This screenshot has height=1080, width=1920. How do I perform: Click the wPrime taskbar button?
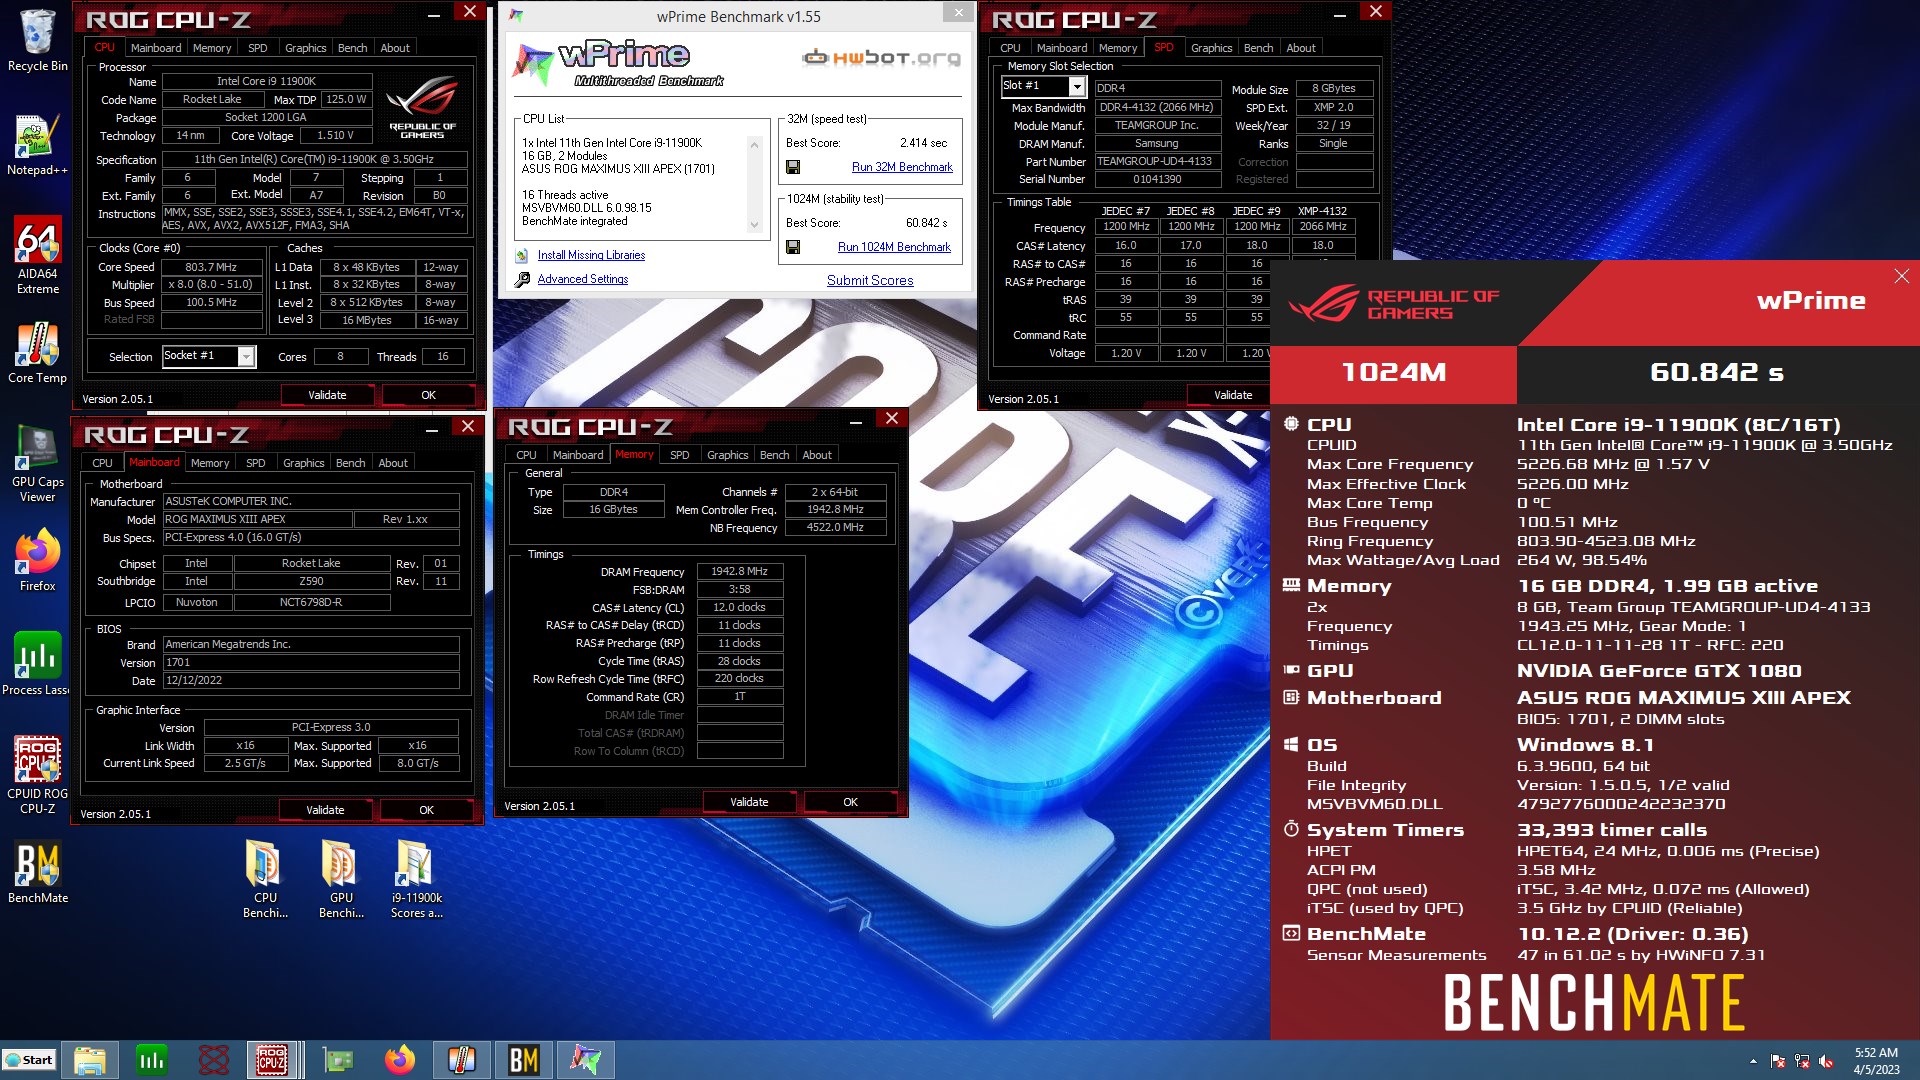coord(586,1060)
